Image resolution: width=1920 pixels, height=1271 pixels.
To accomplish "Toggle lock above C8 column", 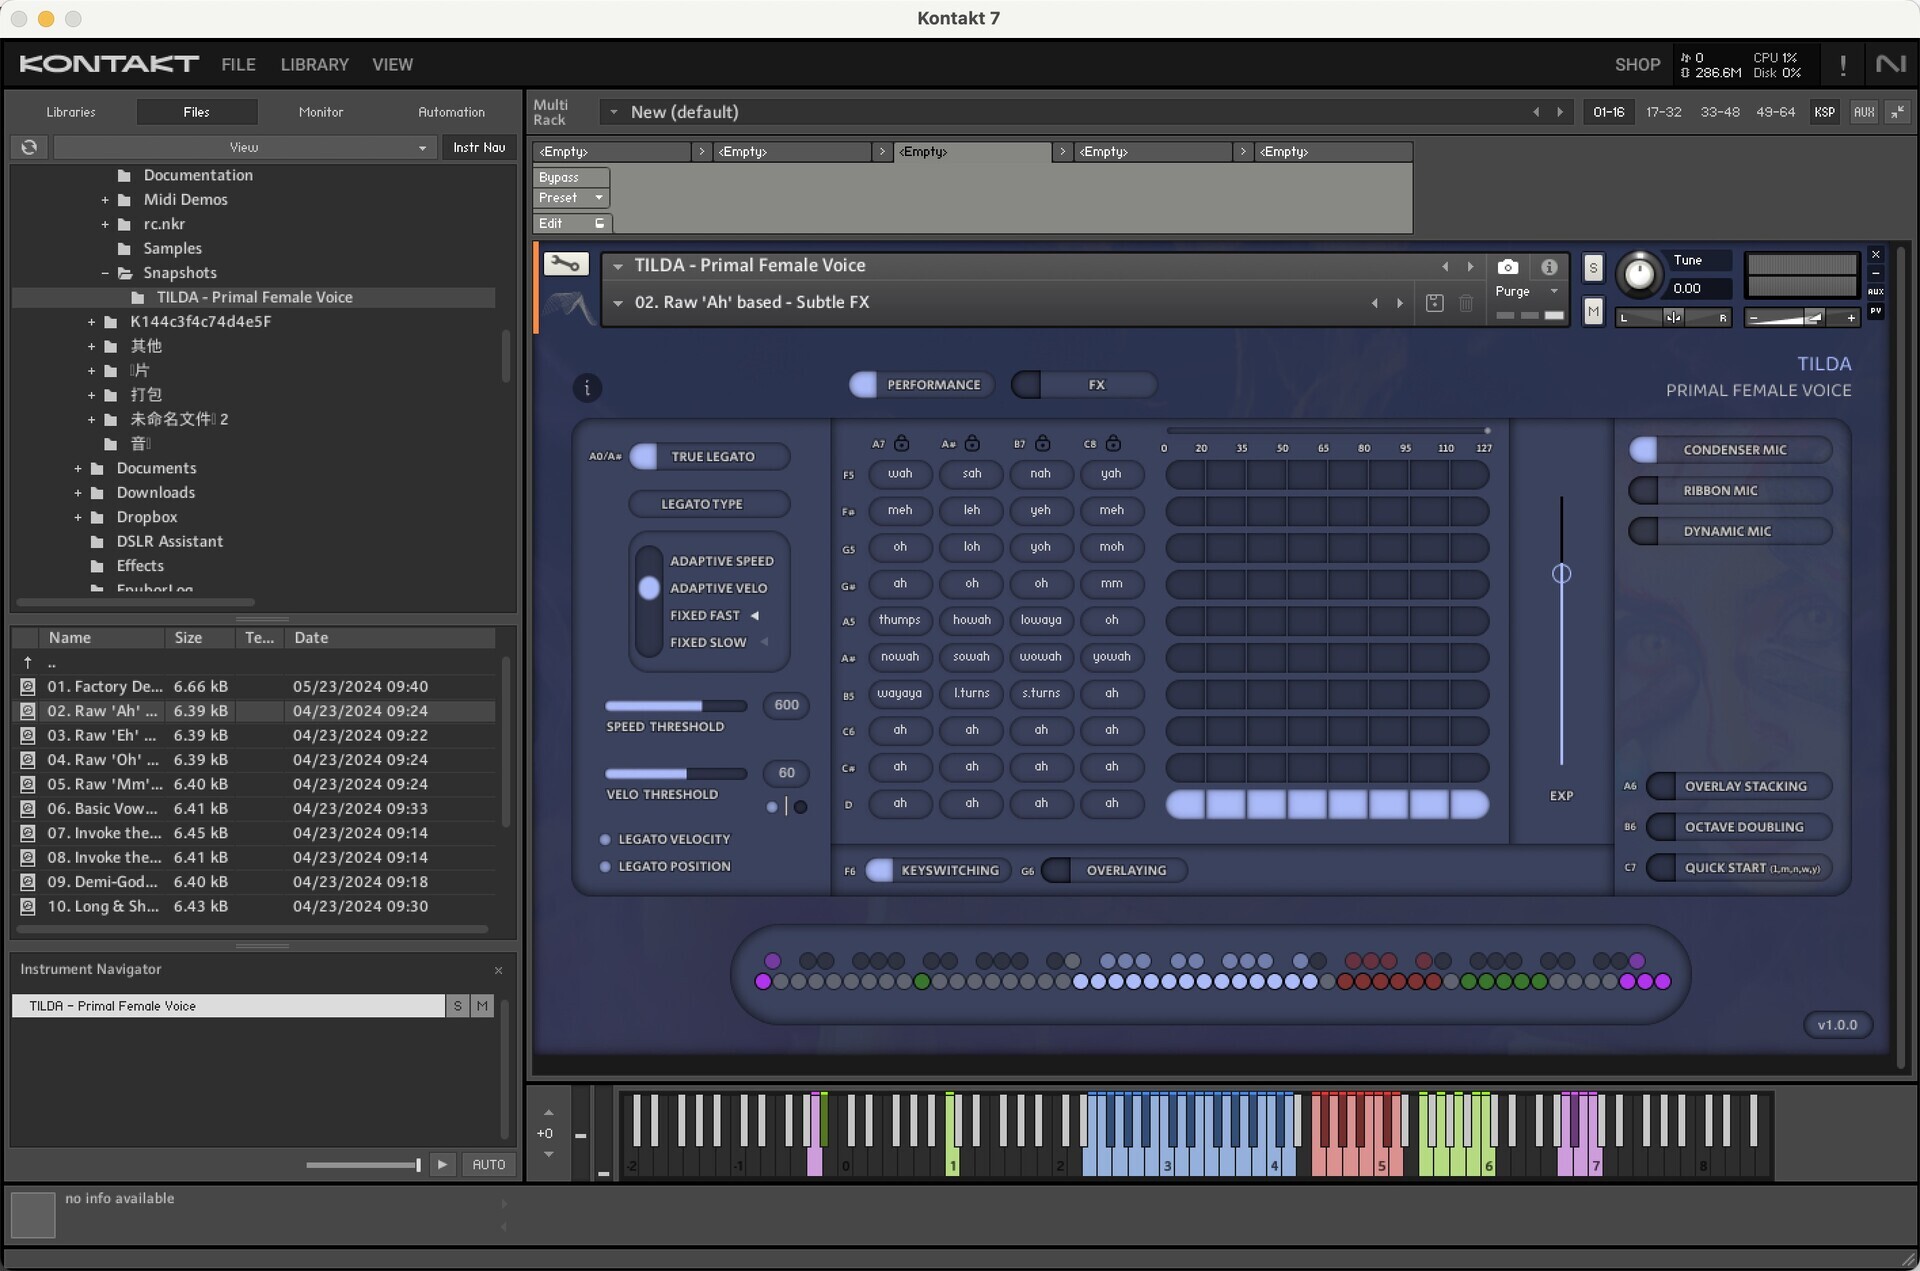I will [x=1113, y=443].
